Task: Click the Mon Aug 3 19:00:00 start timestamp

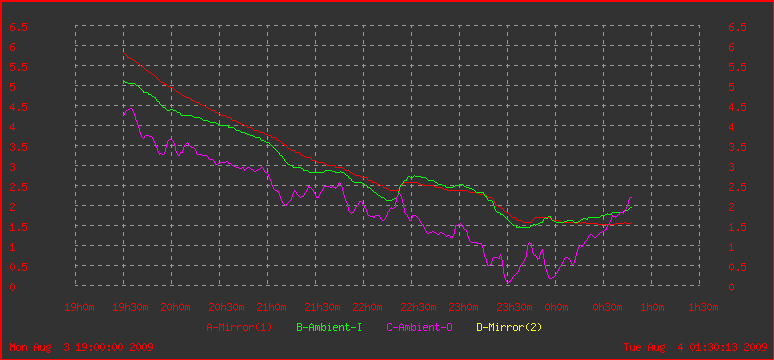Action: point(81,347)
